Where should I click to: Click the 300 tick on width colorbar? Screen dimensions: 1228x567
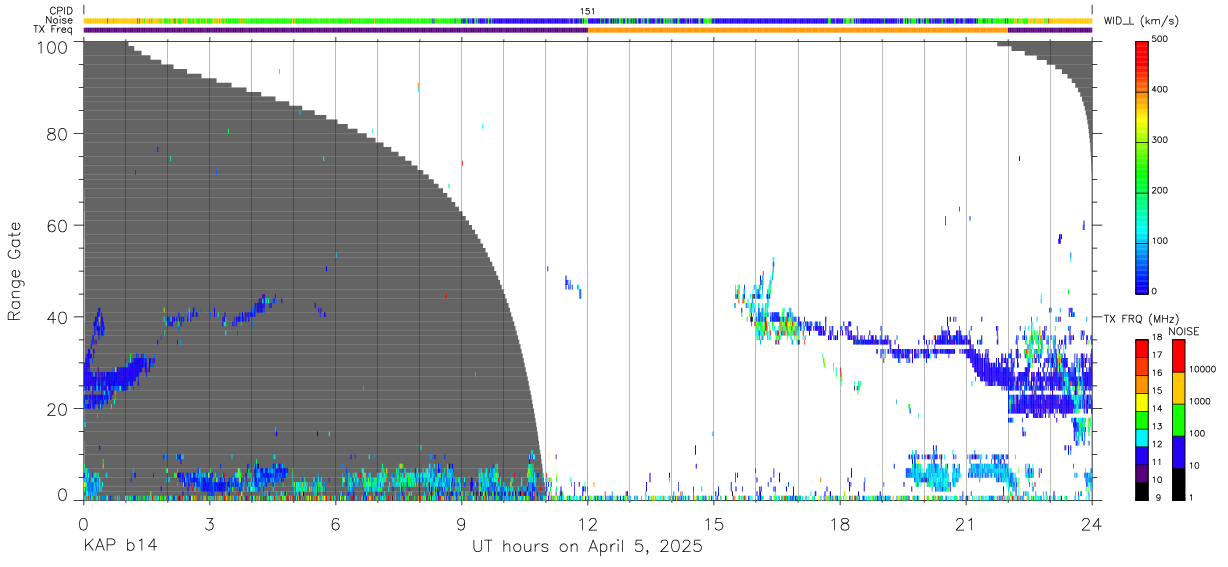point(1161,140)
